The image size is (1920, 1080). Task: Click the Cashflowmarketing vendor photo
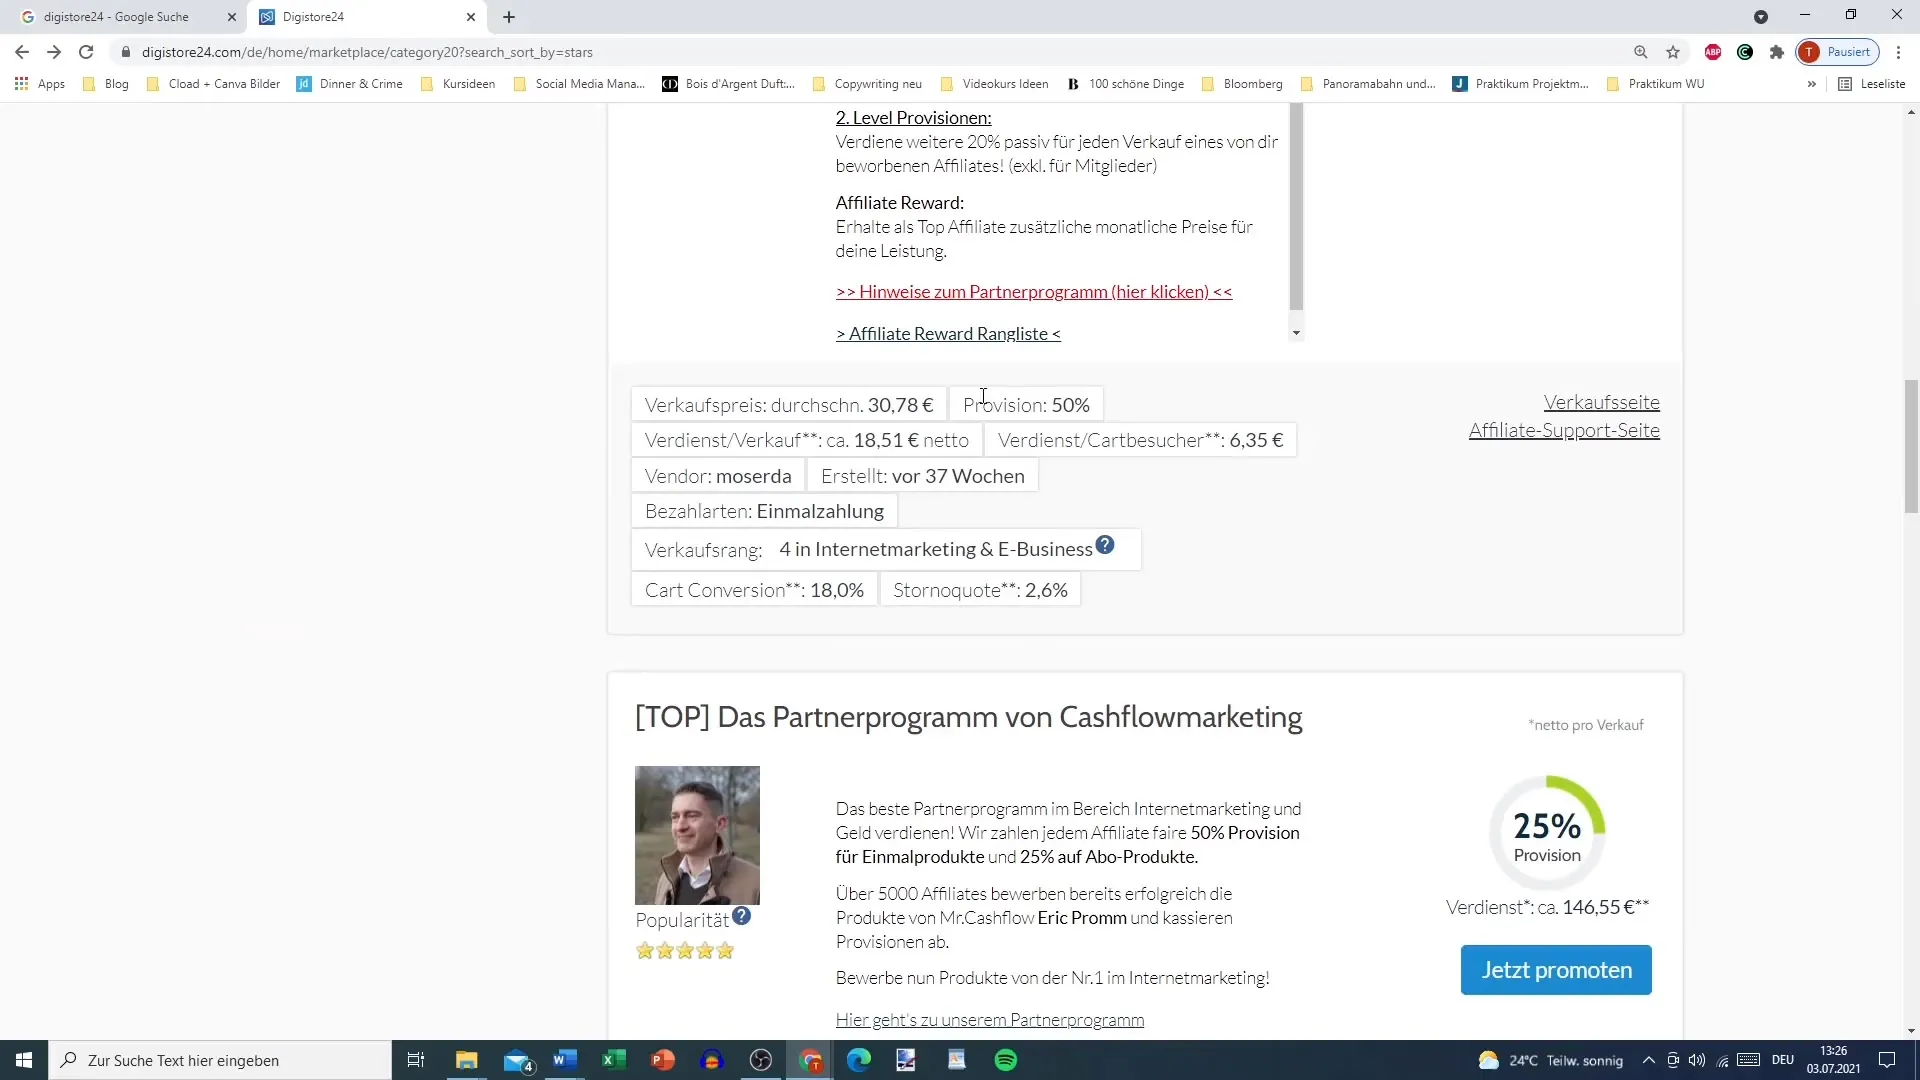click(x=697, y=835)
